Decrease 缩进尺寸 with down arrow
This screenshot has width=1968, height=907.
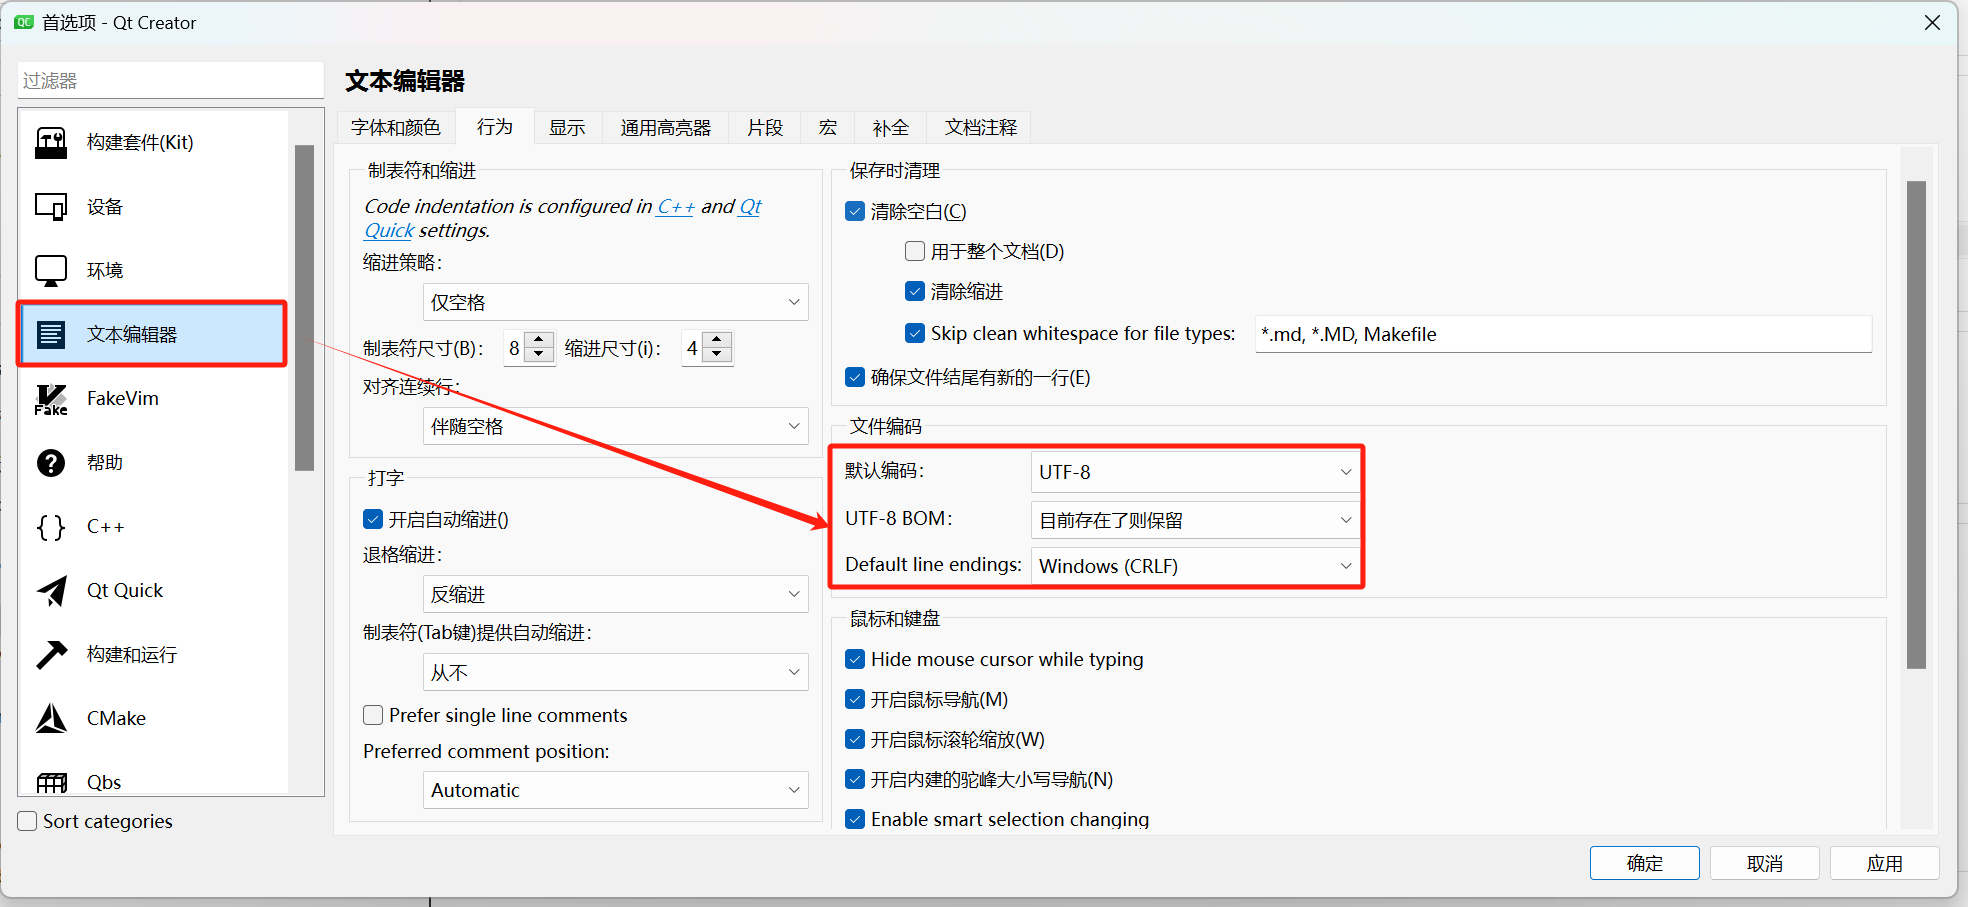pos(717,356)
